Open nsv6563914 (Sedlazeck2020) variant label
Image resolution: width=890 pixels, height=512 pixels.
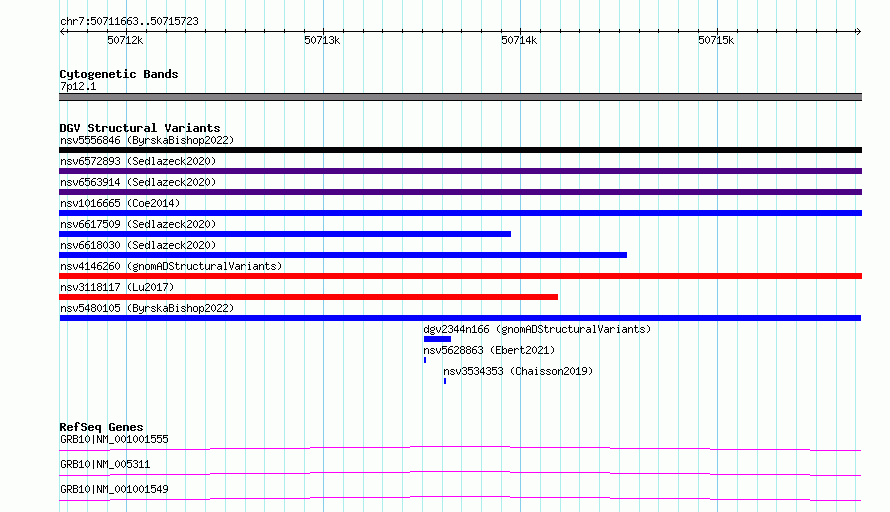click(x=138, y=182)
